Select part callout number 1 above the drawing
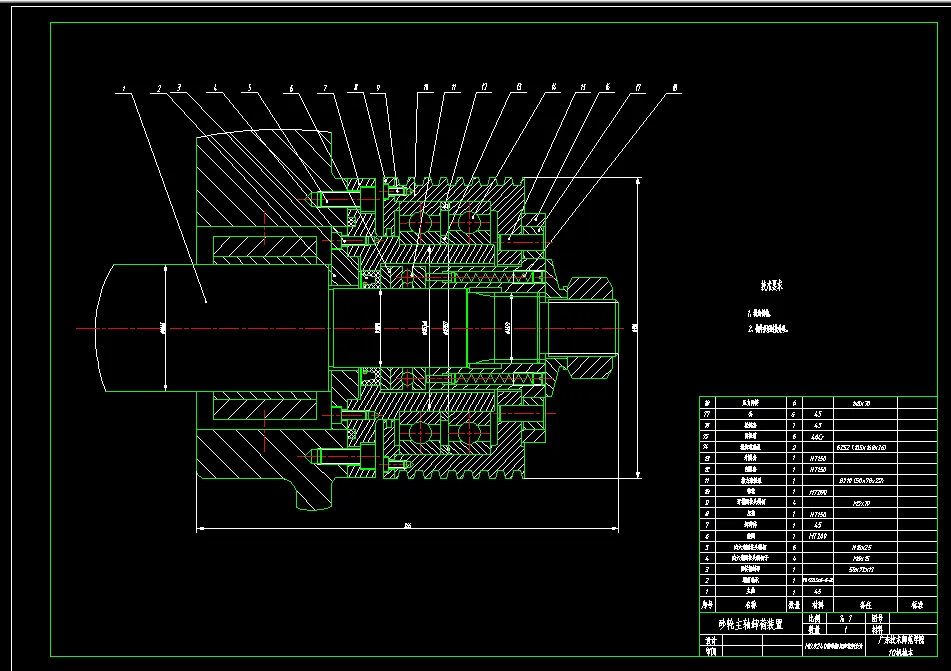The width and height of the screenshot is (951, 671). [x=124, y=89]
